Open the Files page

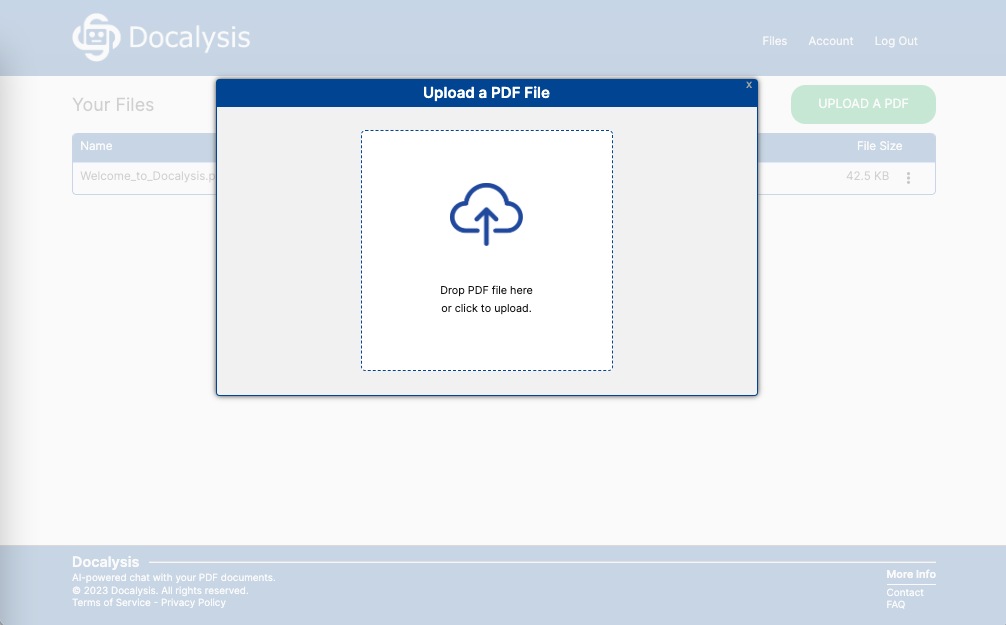(x=774, y=41)
